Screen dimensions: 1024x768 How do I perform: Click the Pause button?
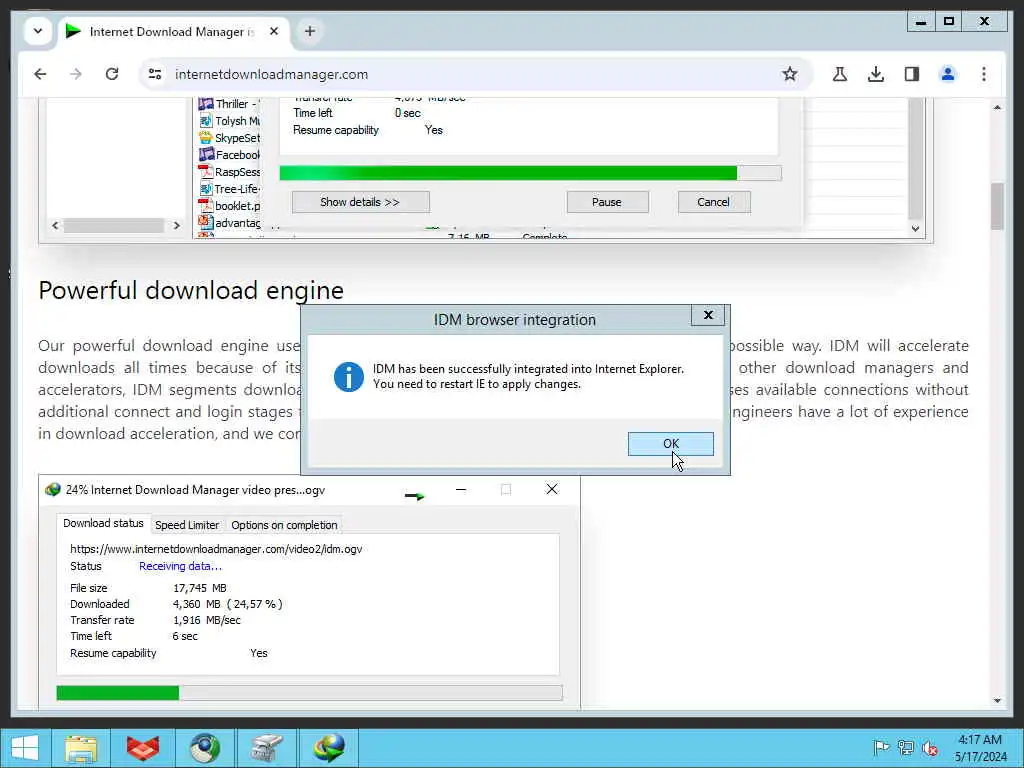click(x=607, y=202)
